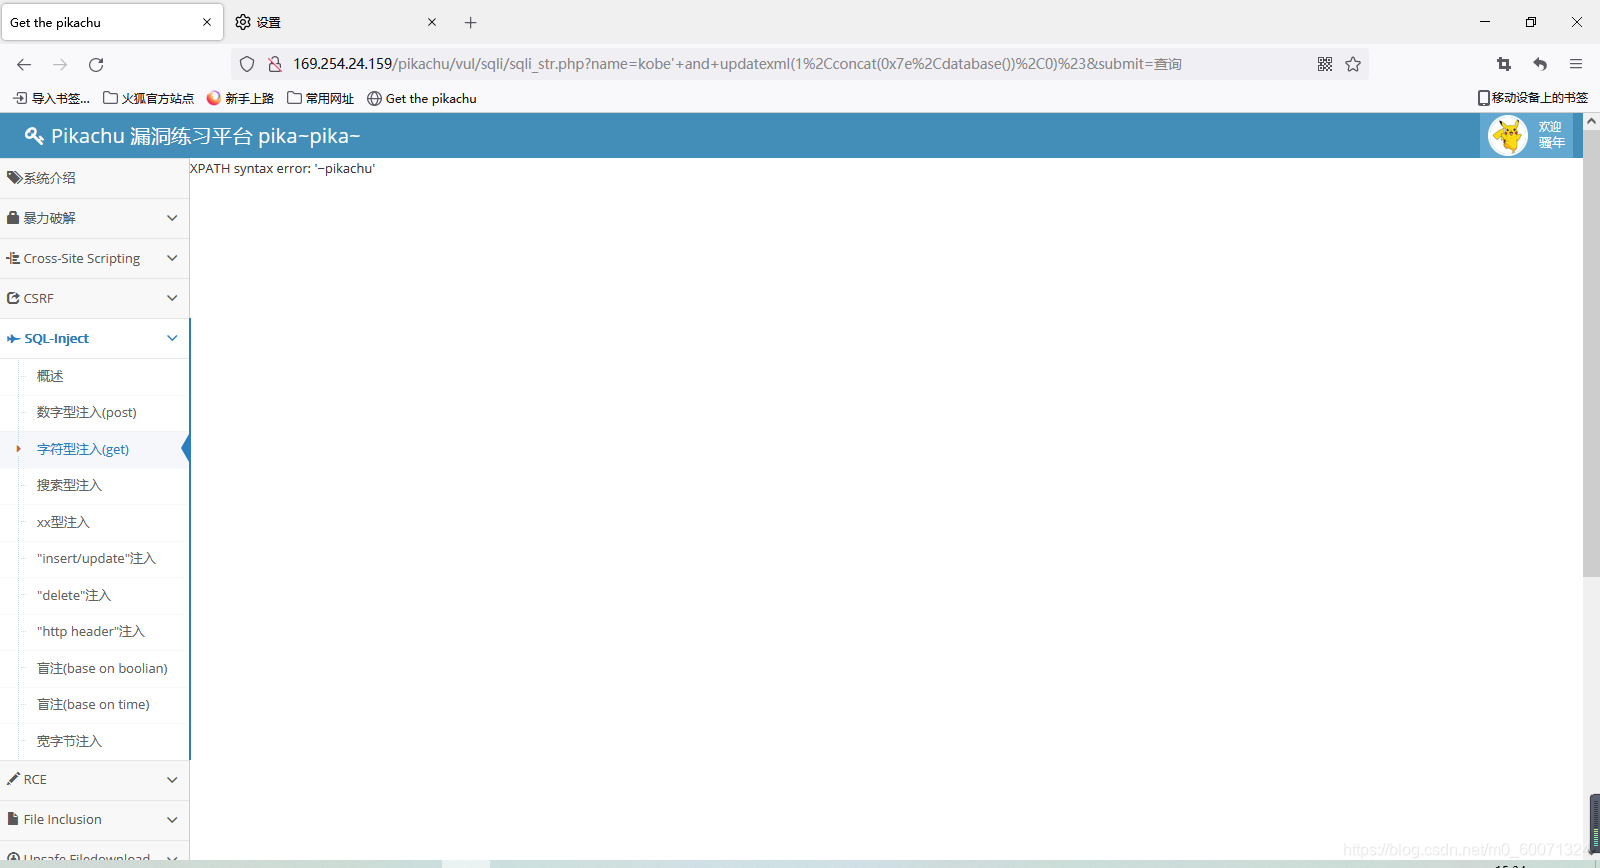Screen dimensions: 1600x868
Task: Open Get the pikachu bookmark
Action: click(x=422, y=98)
